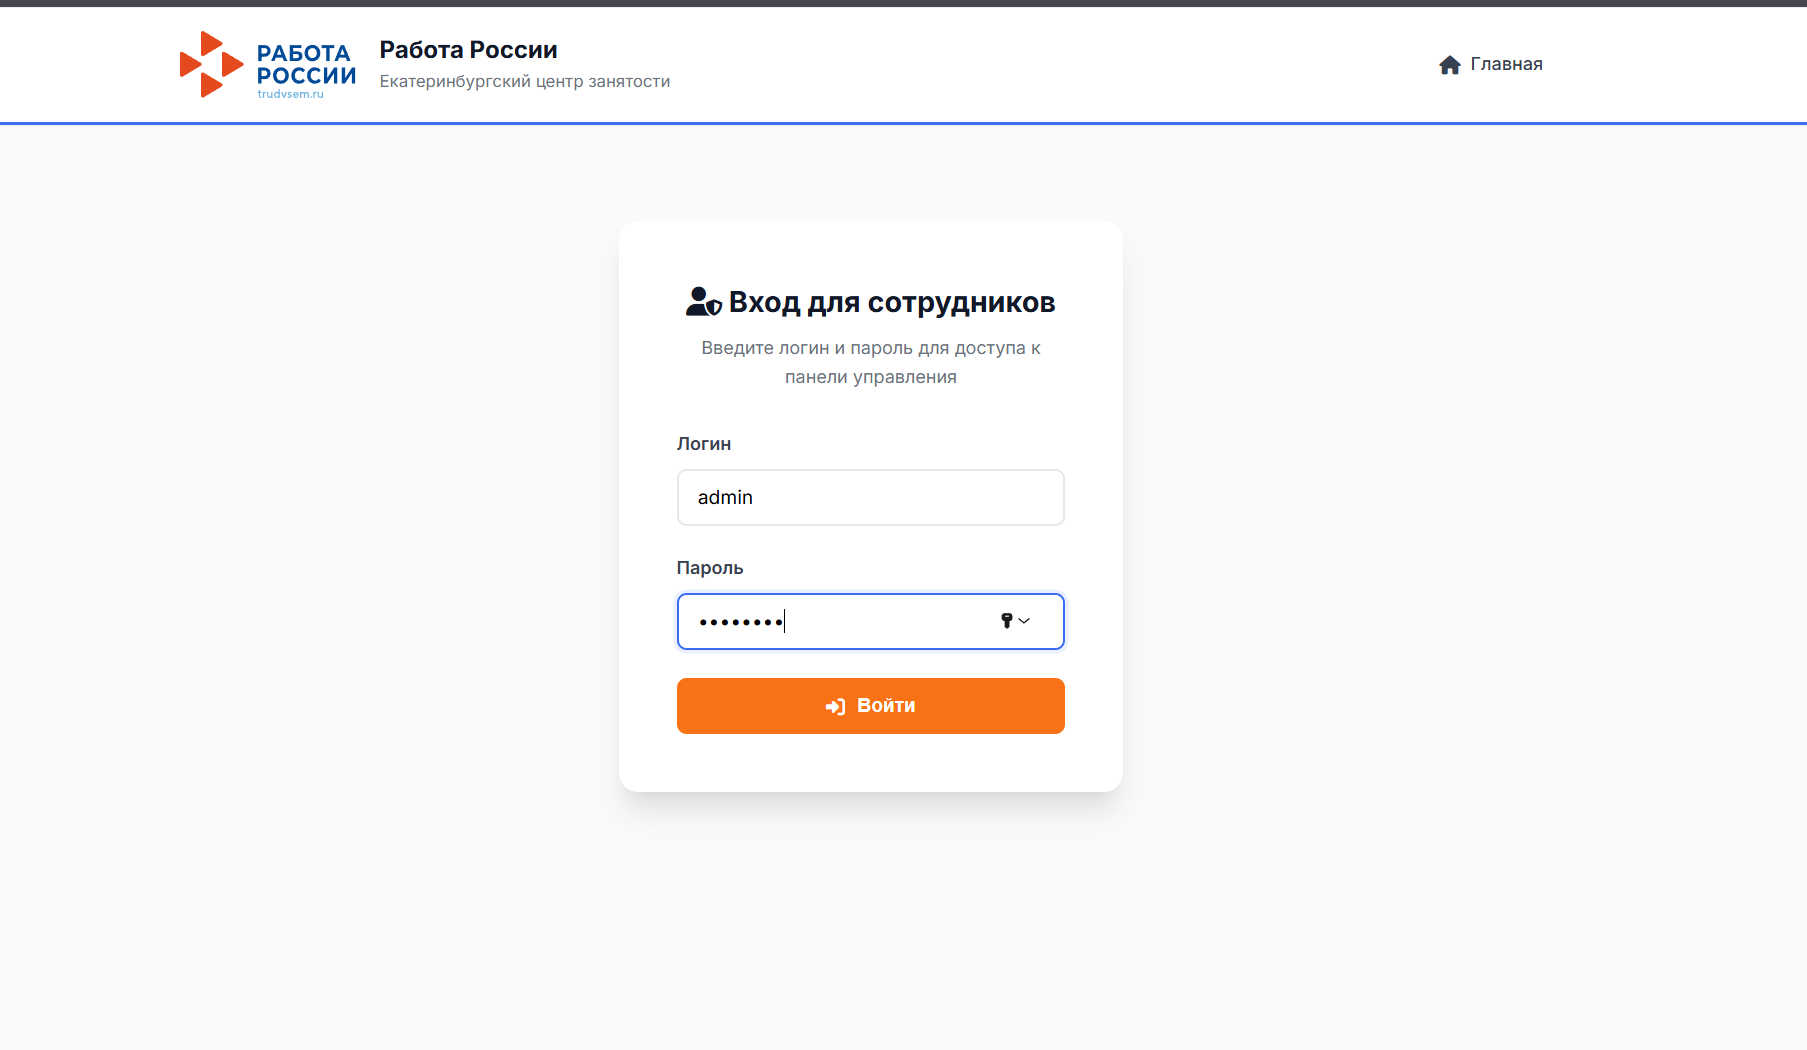Open the Главная menu item
Image resolution: width=1807 pixels, height=1050 pixels.
tap(1505, 64)
